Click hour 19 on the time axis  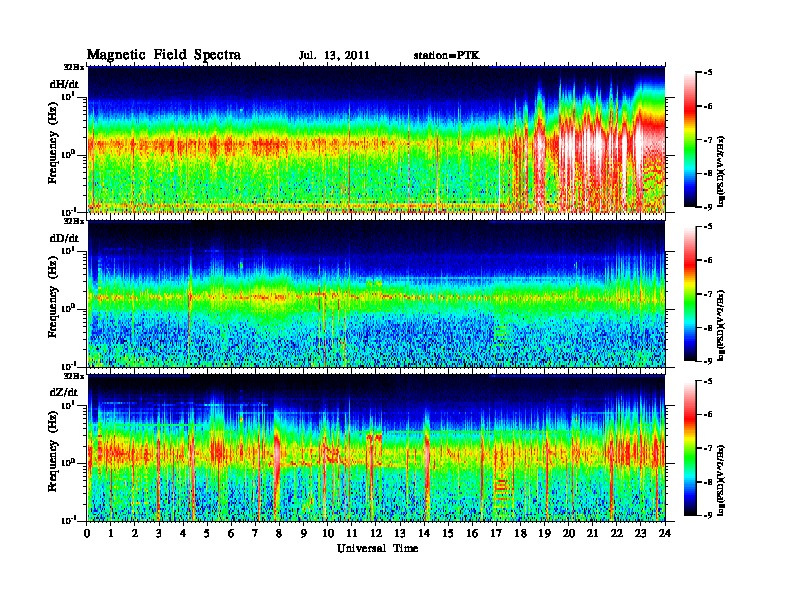(544, 534)
